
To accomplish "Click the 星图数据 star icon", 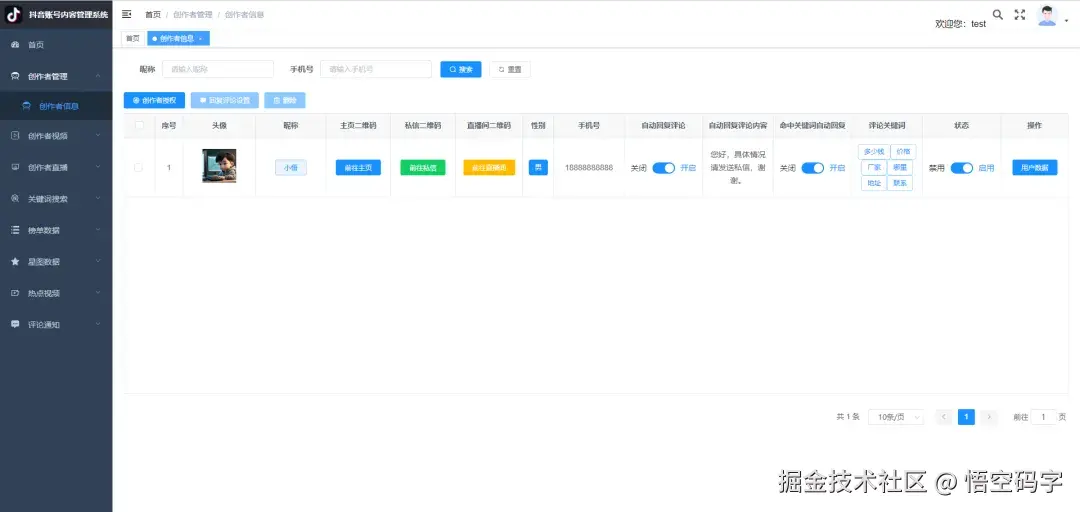I will (x=15, y=262).
